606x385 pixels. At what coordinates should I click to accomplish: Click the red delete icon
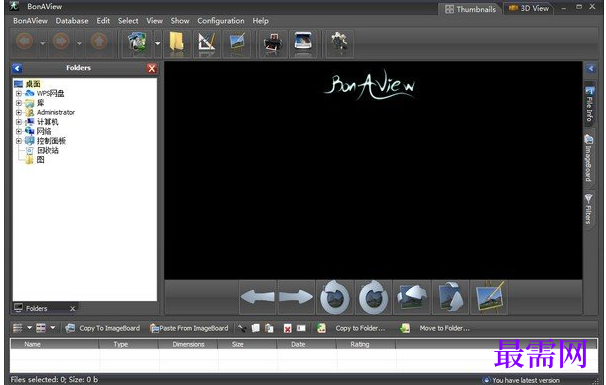[288, 329]
